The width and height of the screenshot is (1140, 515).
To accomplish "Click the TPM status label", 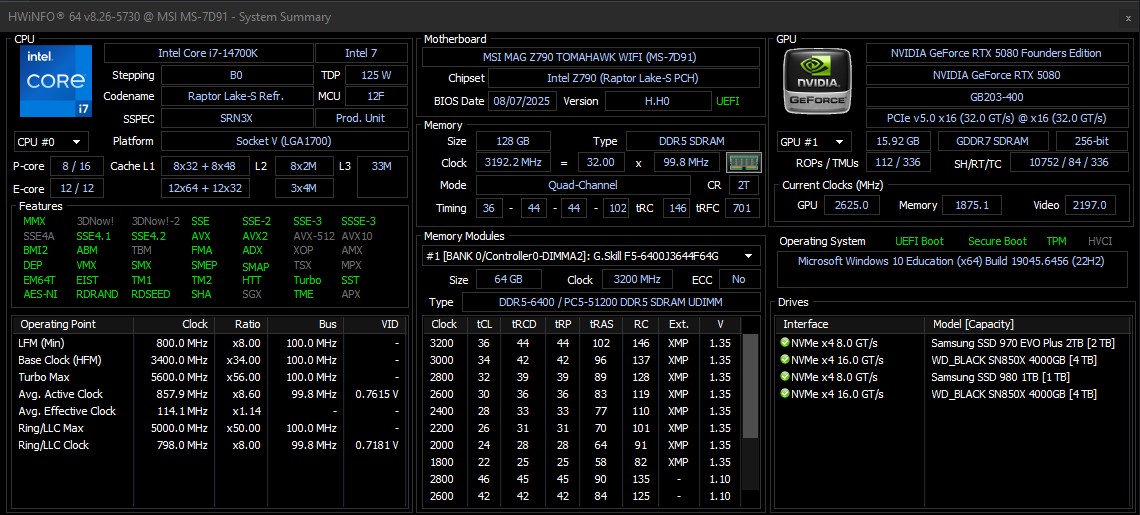I will click(x=1056, y=241).
